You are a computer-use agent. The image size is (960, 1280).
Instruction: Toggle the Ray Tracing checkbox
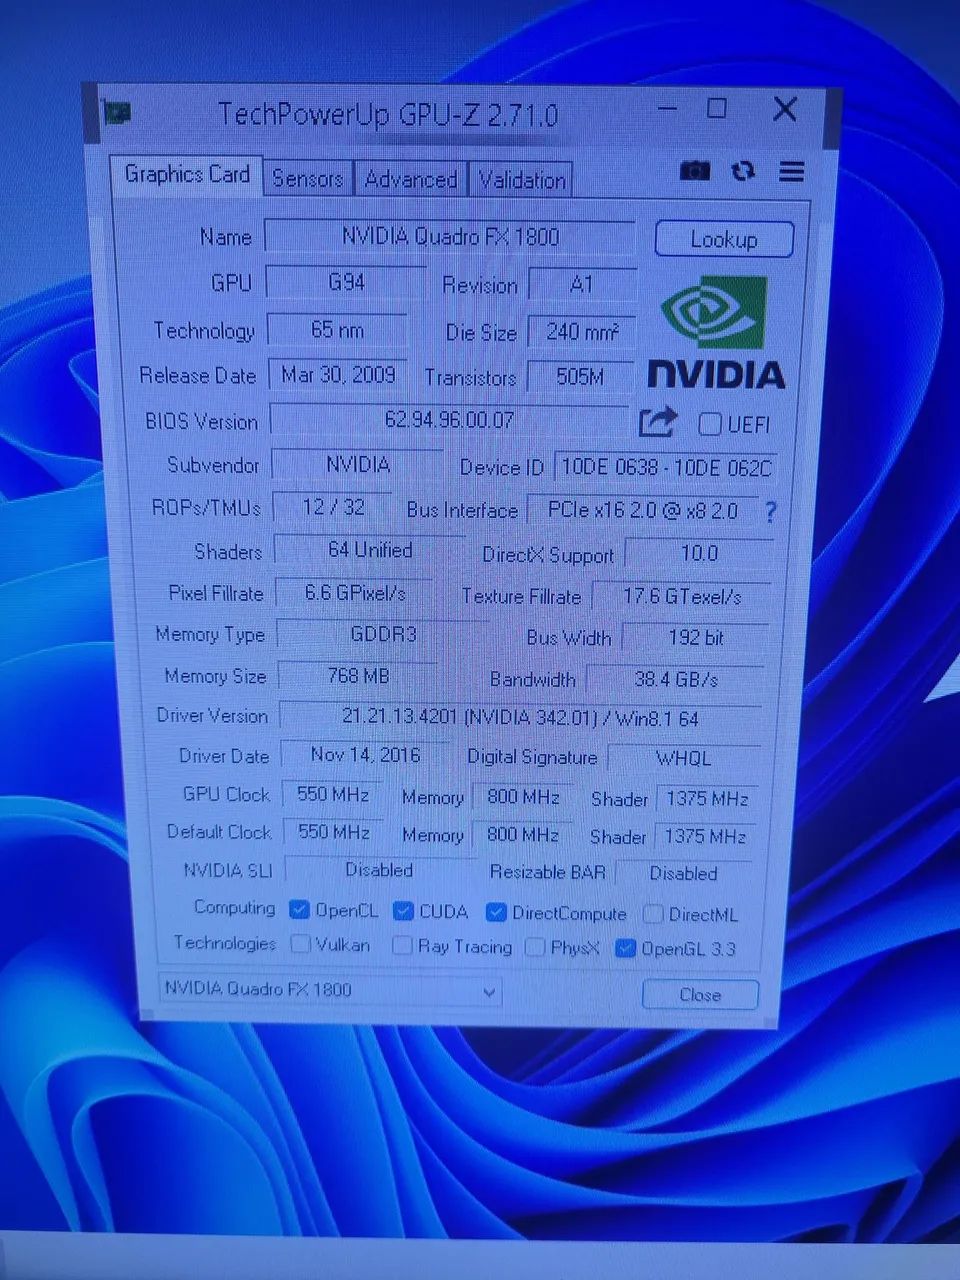pyautogui.click(x=402, y=945)
